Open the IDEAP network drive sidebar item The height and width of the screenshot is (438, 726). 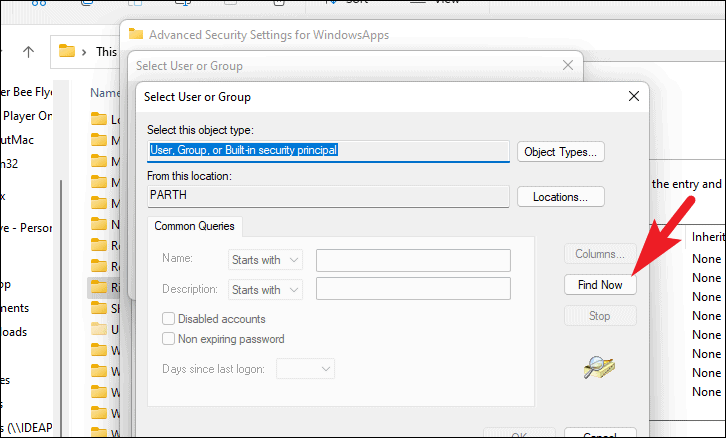coord(26,428)
